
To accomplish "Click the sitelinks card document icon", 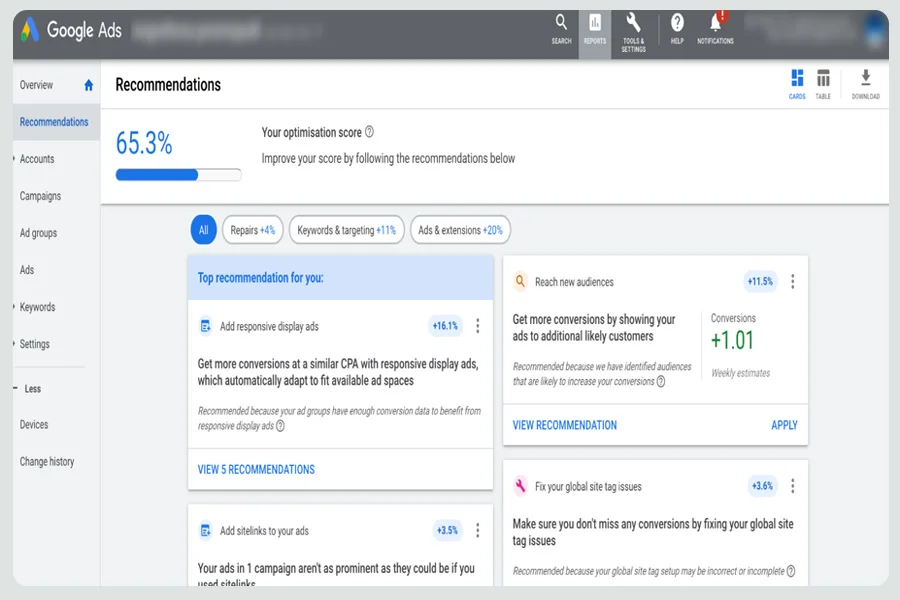I will [205, 531].
